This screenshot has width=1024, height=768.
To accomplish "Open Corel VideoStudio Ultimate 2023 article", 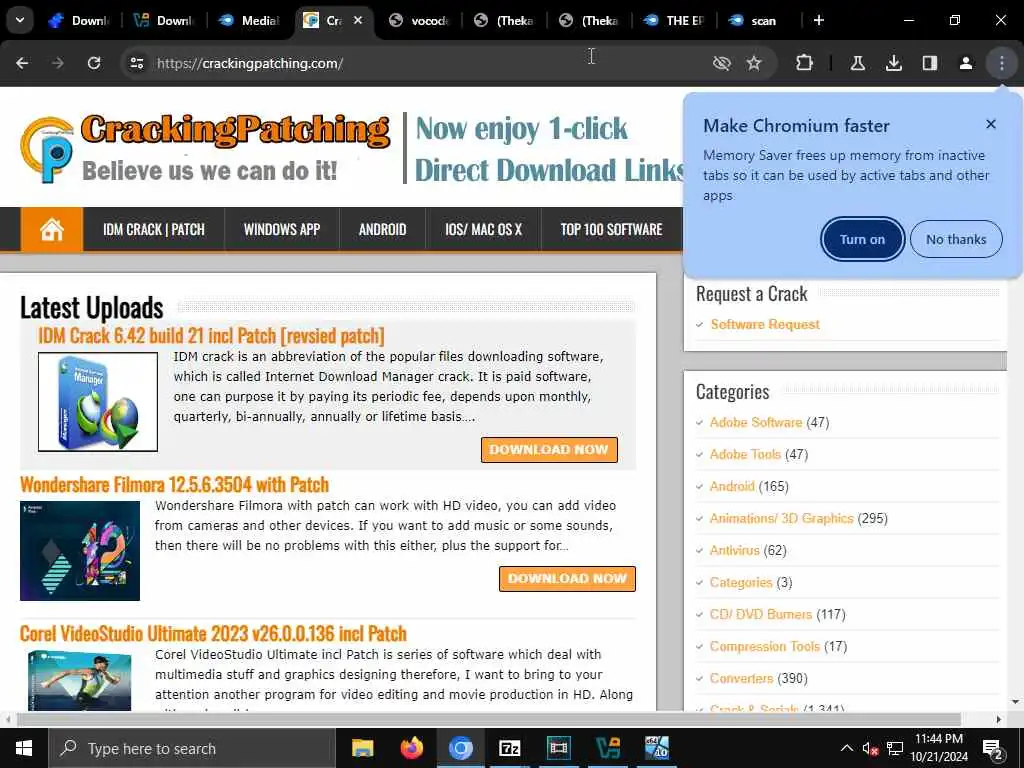I will pyautogui.click(x=213, y=633).
